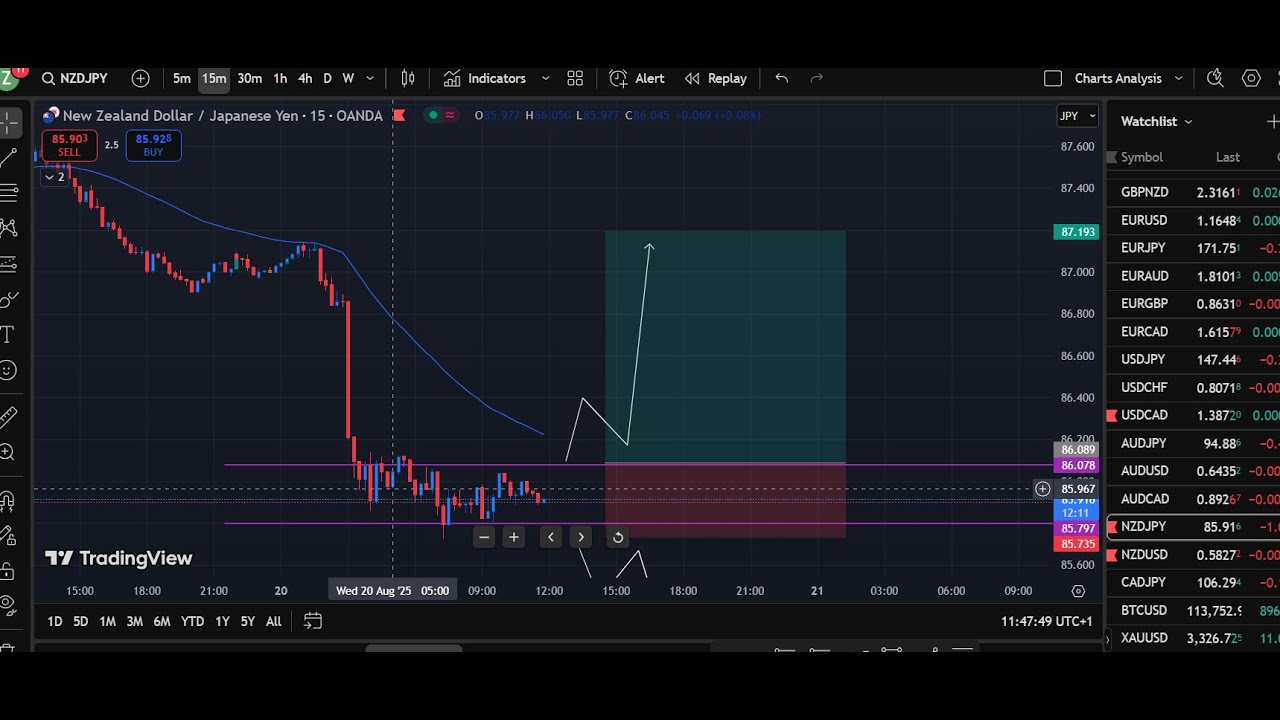Click the SELL 85.903 button
This screenshot has height=720, width=1280.
pos(69,145)
